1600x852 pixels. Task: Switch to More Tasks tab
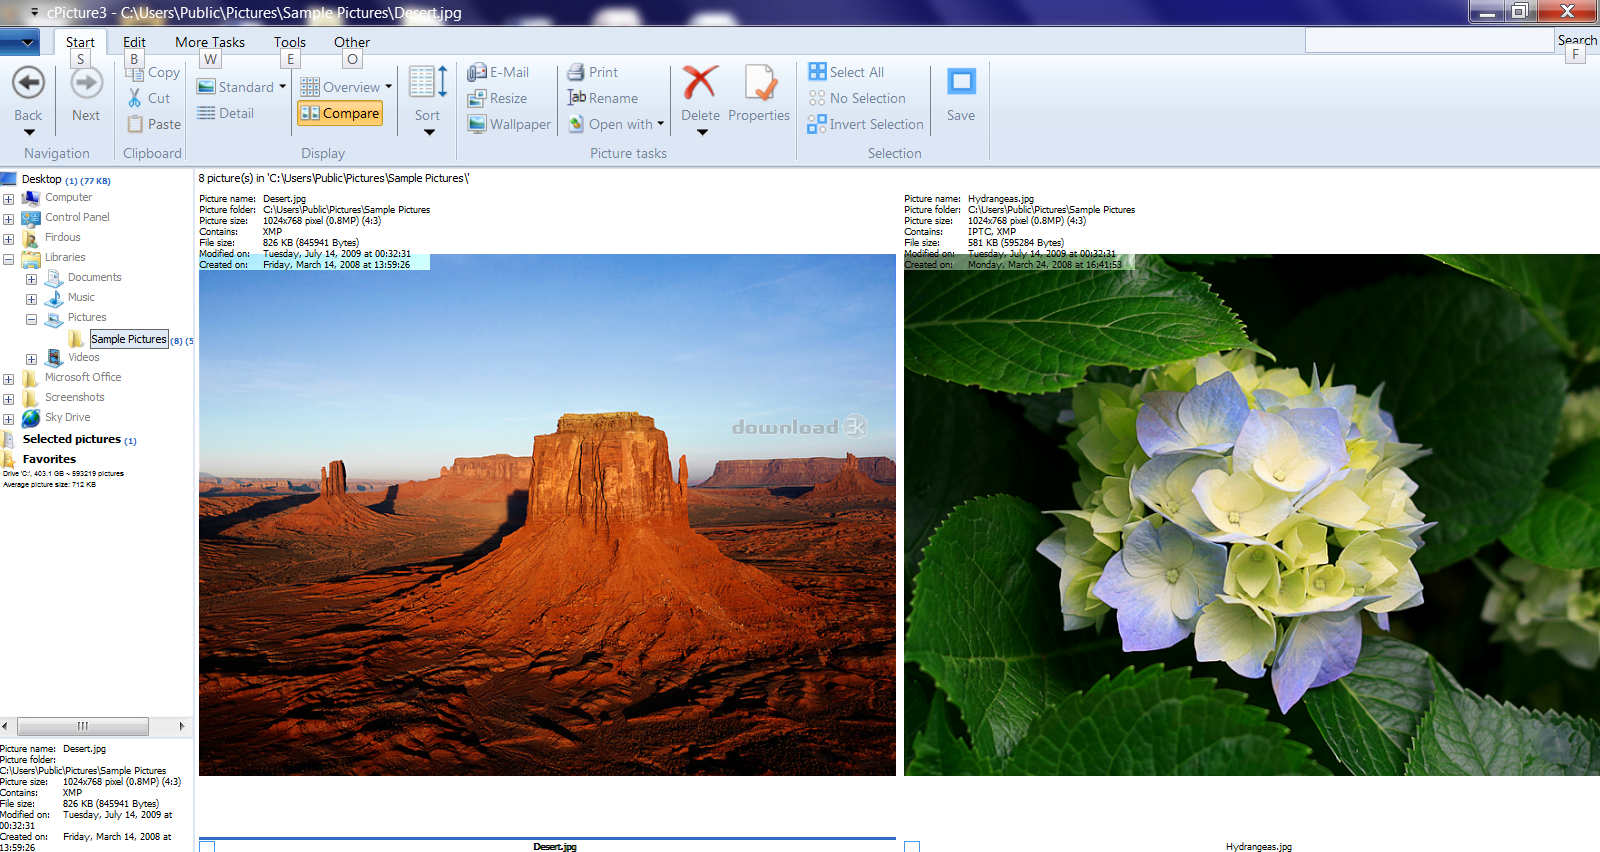tap(210, 42)
